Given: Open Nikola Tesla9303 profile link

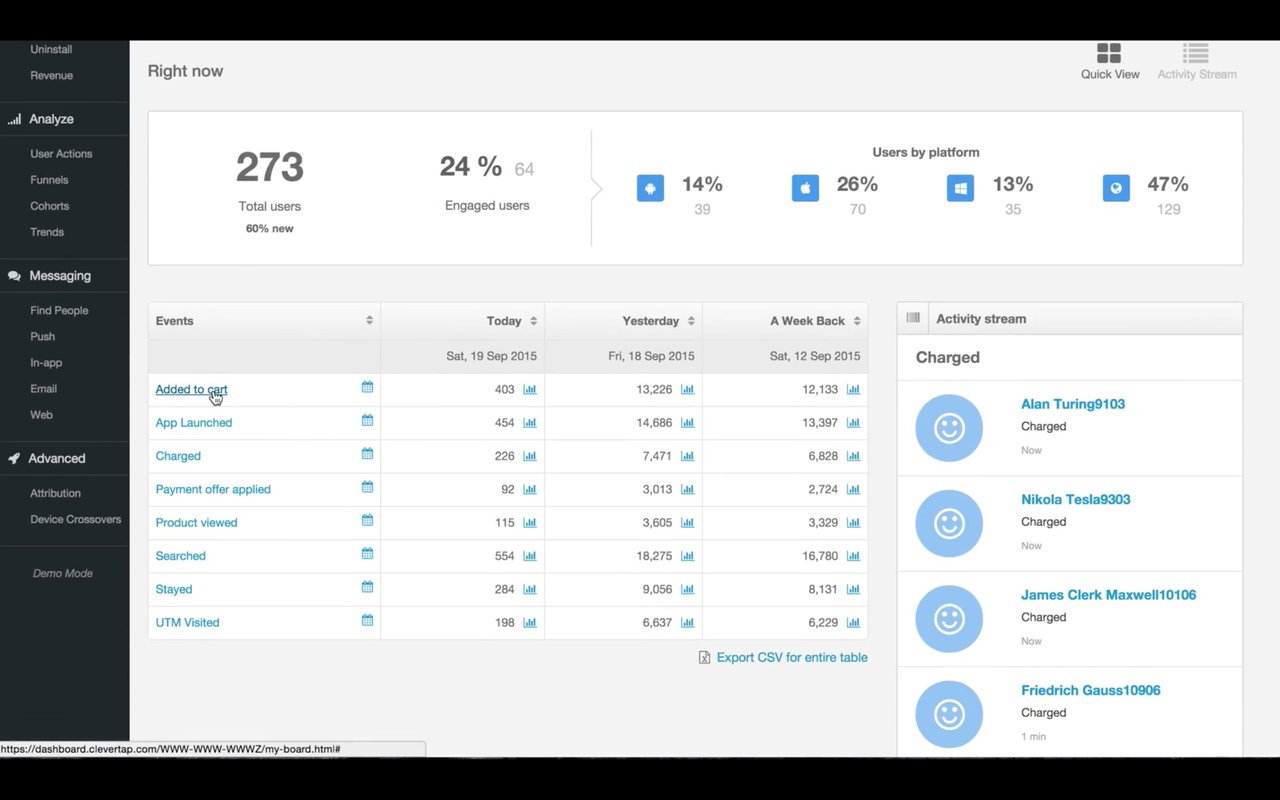Looking at the screenshot, I should (1076, 500).
